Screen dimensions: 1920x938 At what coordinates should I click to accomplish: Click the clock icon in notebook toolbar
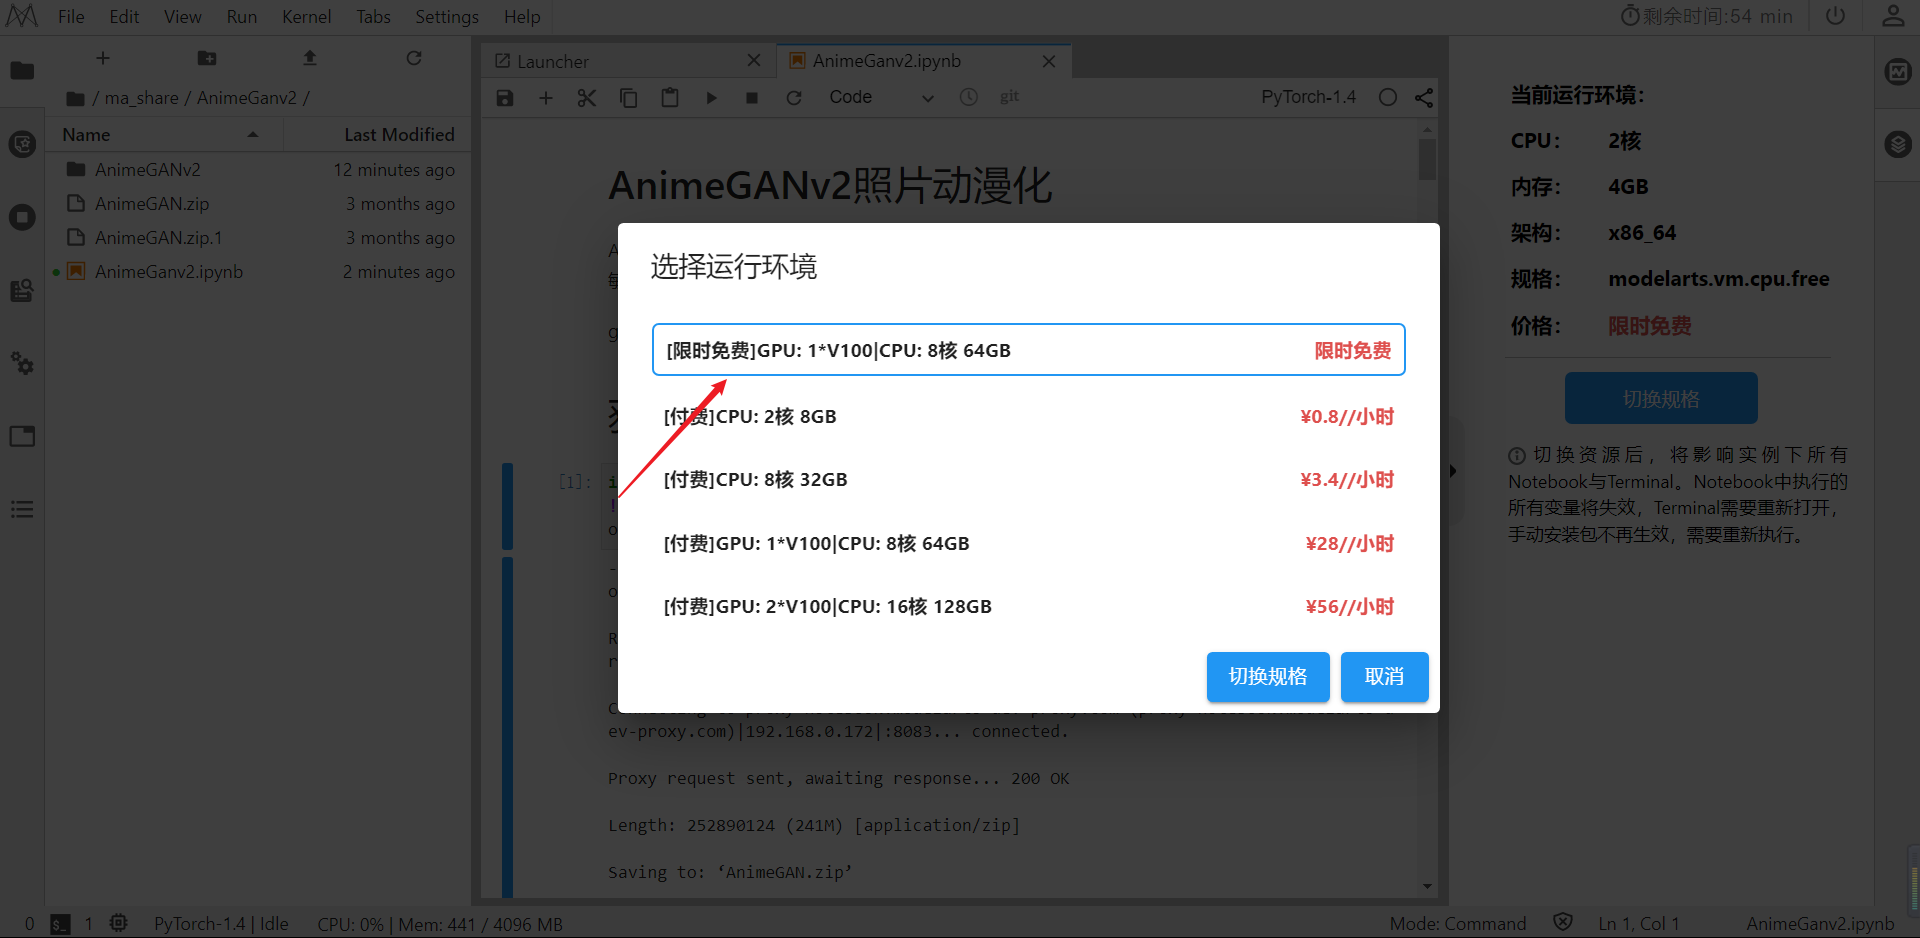tap(969, 97)
